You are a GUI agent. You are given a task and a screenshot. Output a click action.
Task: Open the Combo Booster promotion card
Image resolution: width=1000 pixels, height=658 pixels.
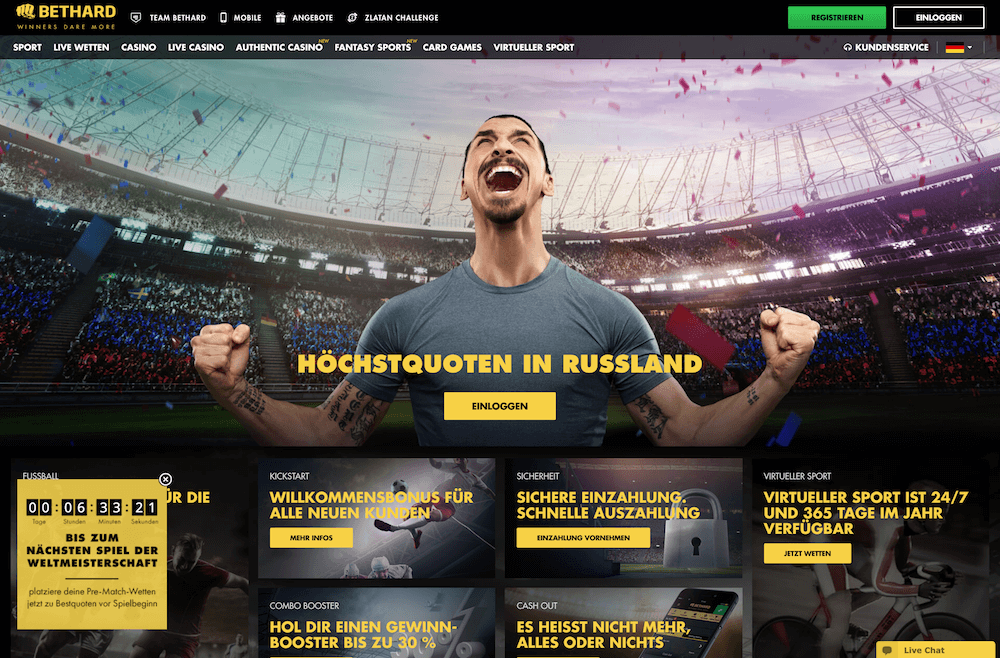coord(376,623)
